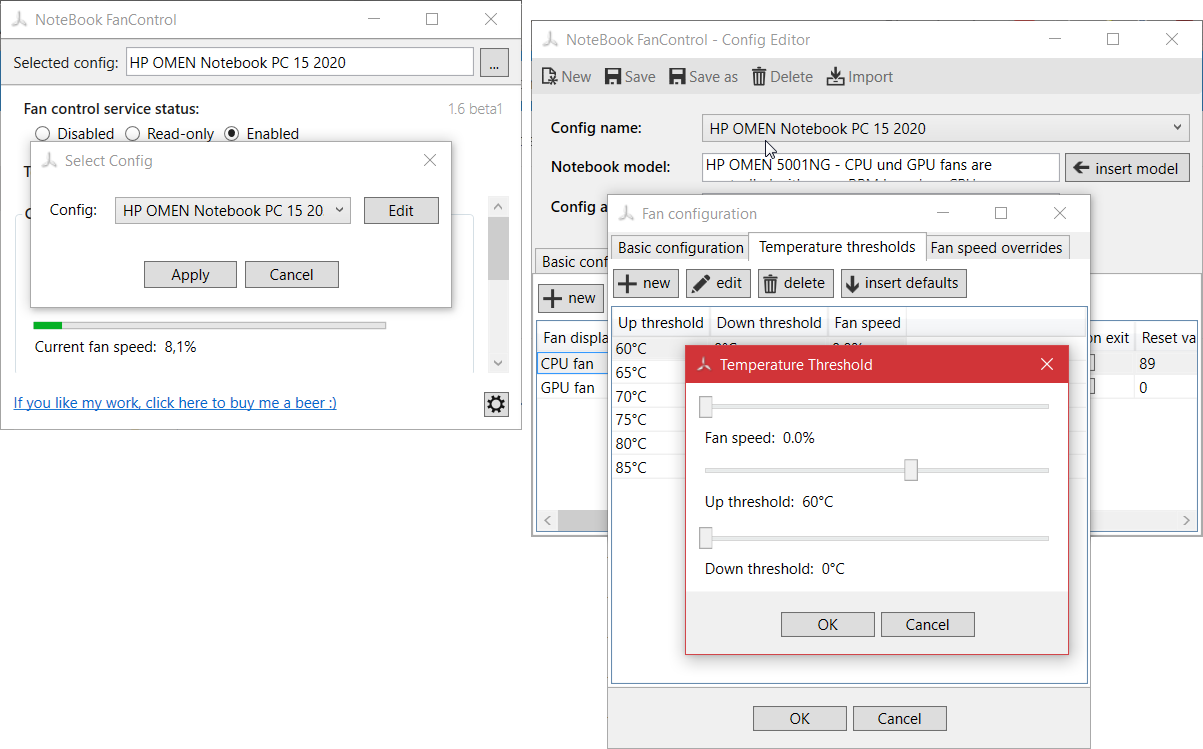This screenshot has width=1203, height=749.
Task: Select GPU fan row in Config Editor
Action: click(573, 387)
